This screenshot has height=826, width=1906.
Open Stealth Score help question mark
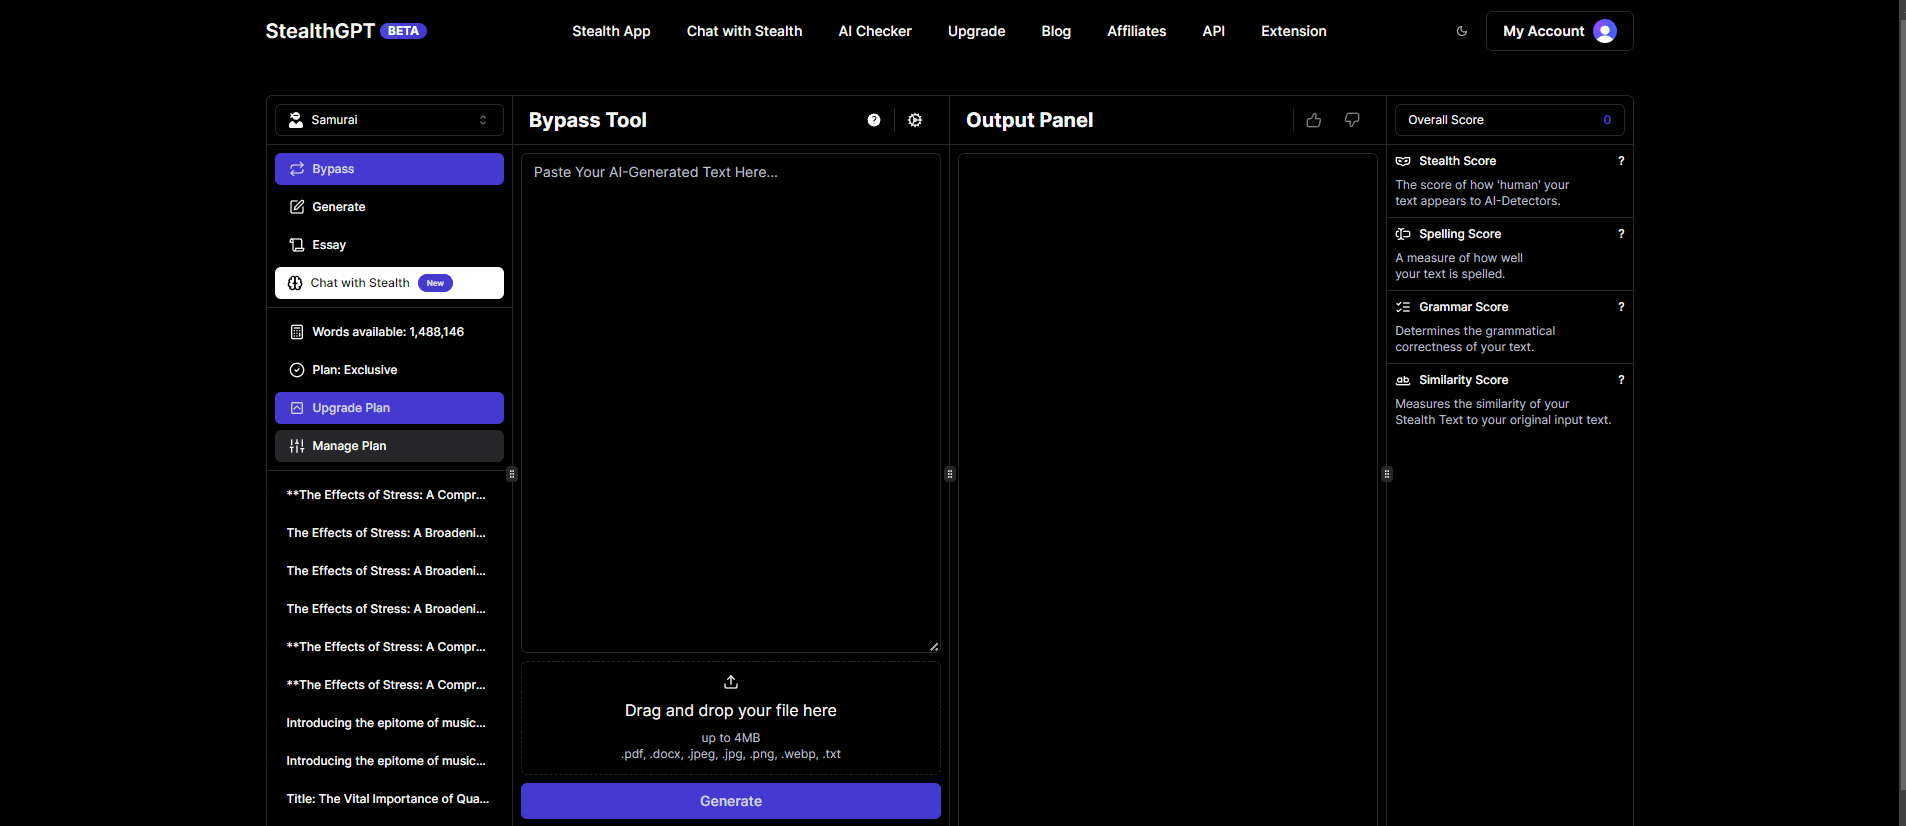point(1621,161)
